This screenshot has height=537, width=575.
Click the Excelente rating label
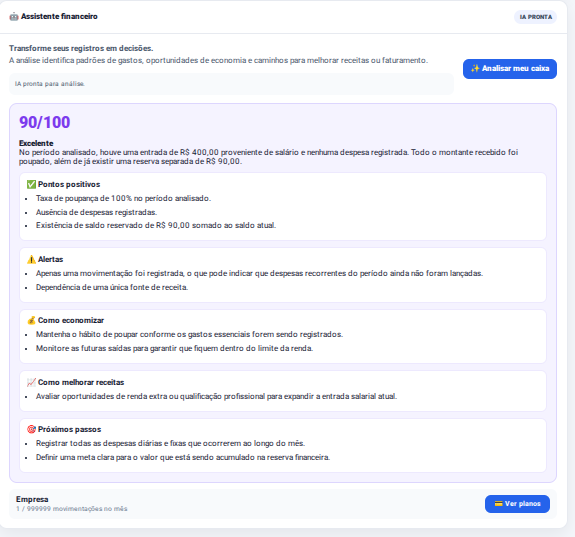[36, 143]
